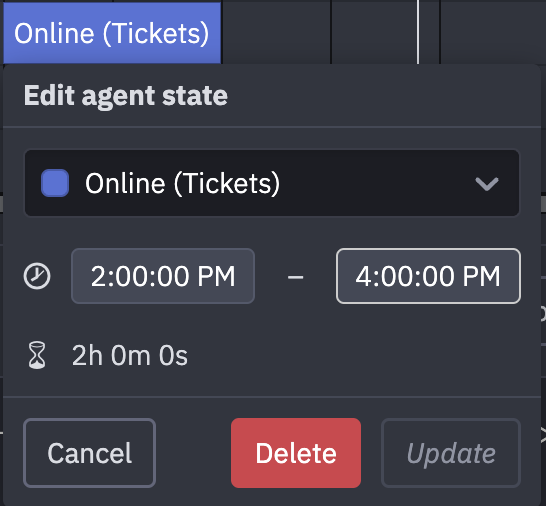The height and width of the screenshot is (506, 546).
Task: Select the 4:00:00 PM end time field
Action: coord(428,276)
